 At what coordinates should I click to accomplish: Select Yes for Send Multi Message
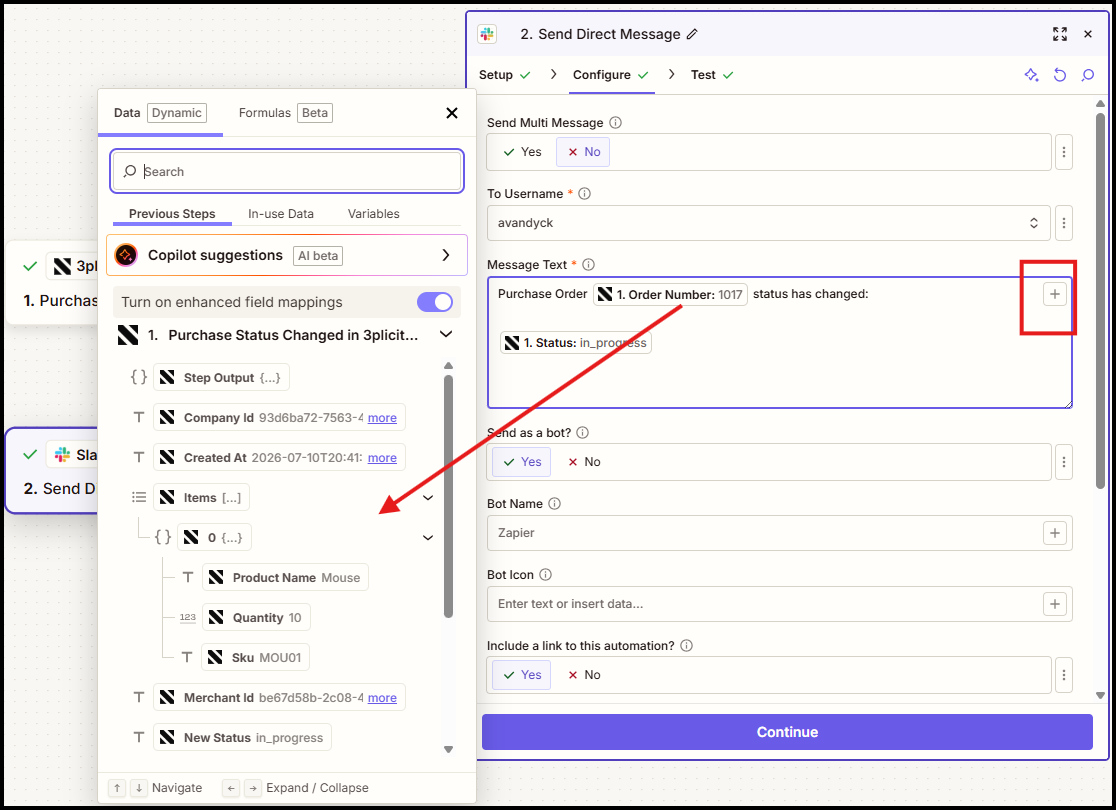pyautogui.click(x=522, y=152)
